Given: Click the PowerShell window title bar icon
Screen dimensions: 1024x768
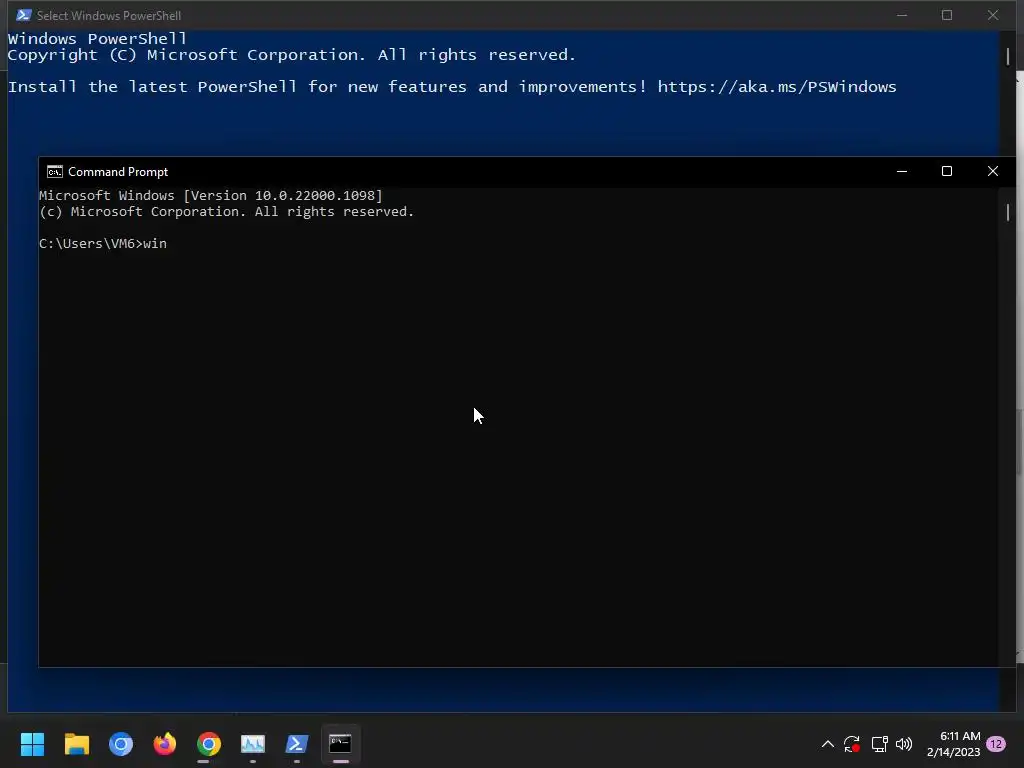Looking at the screenshot, I should tap(24, 15).
